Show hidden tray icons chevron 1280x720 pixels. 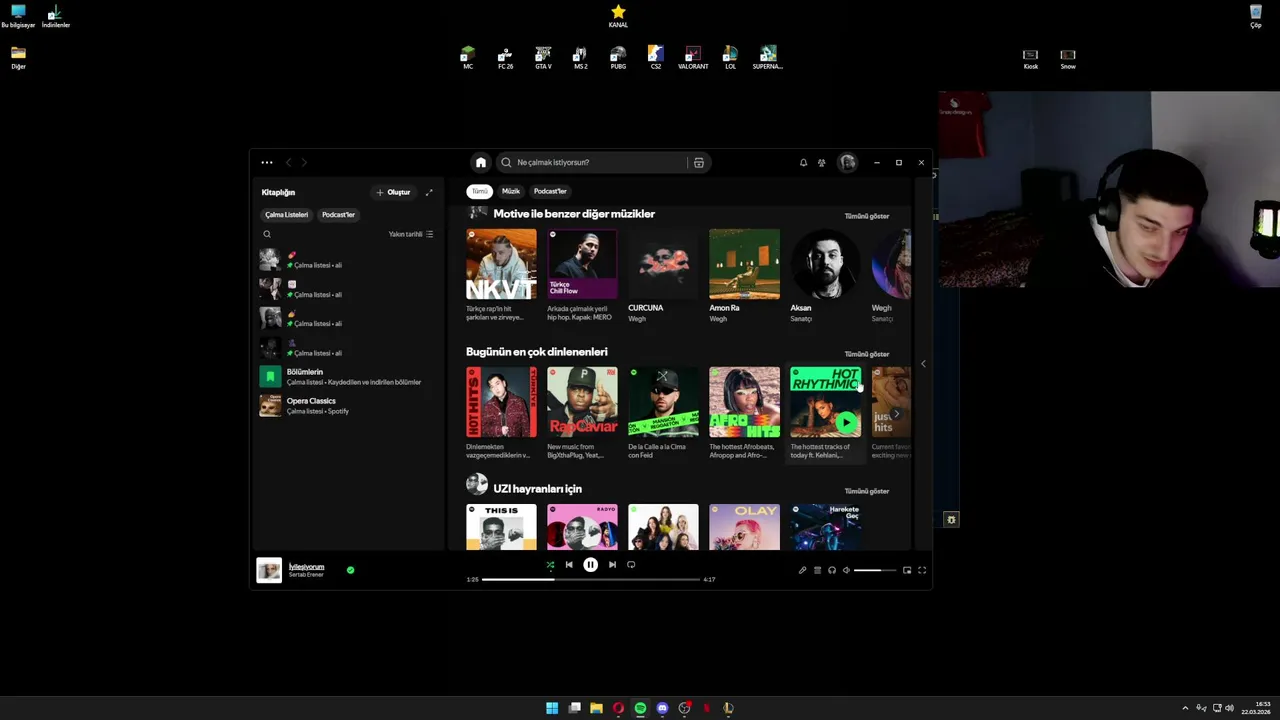[x=1185, y=708]
